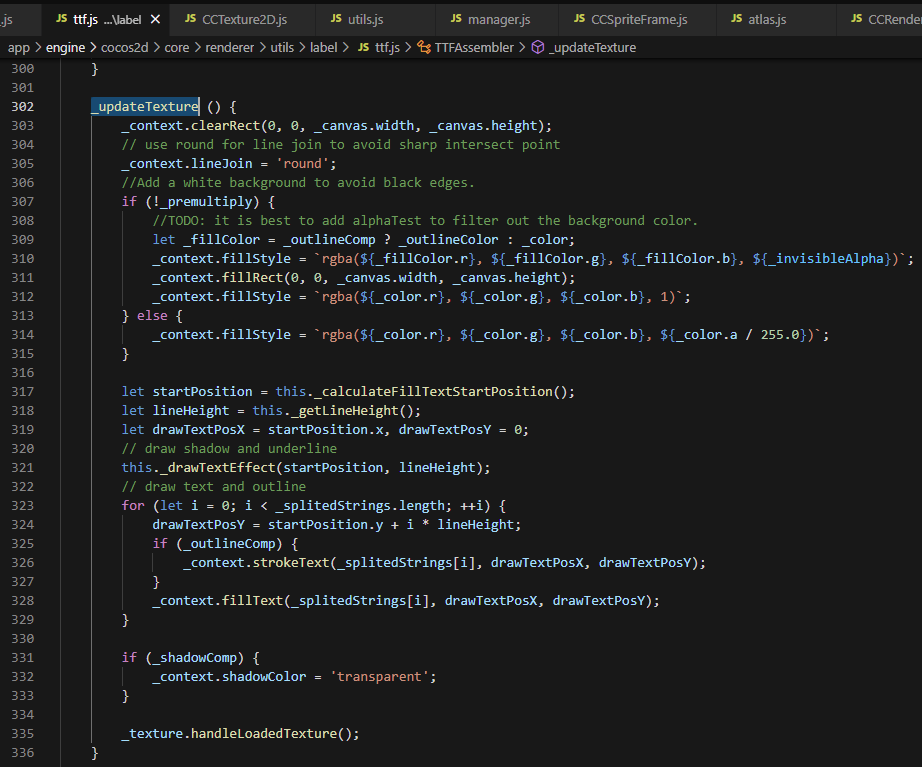Click handleLoadedTexture call on line 335
Viewport: 922px width, 767px height.
click(x=263, y=733)
